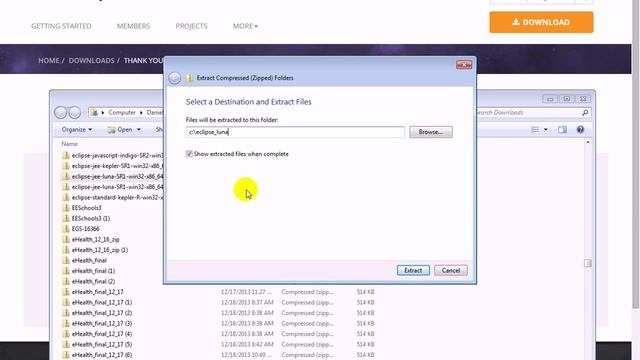
Task: Select eHealth_final_12_17 (6) file
Action: click(x=102, y=355)
